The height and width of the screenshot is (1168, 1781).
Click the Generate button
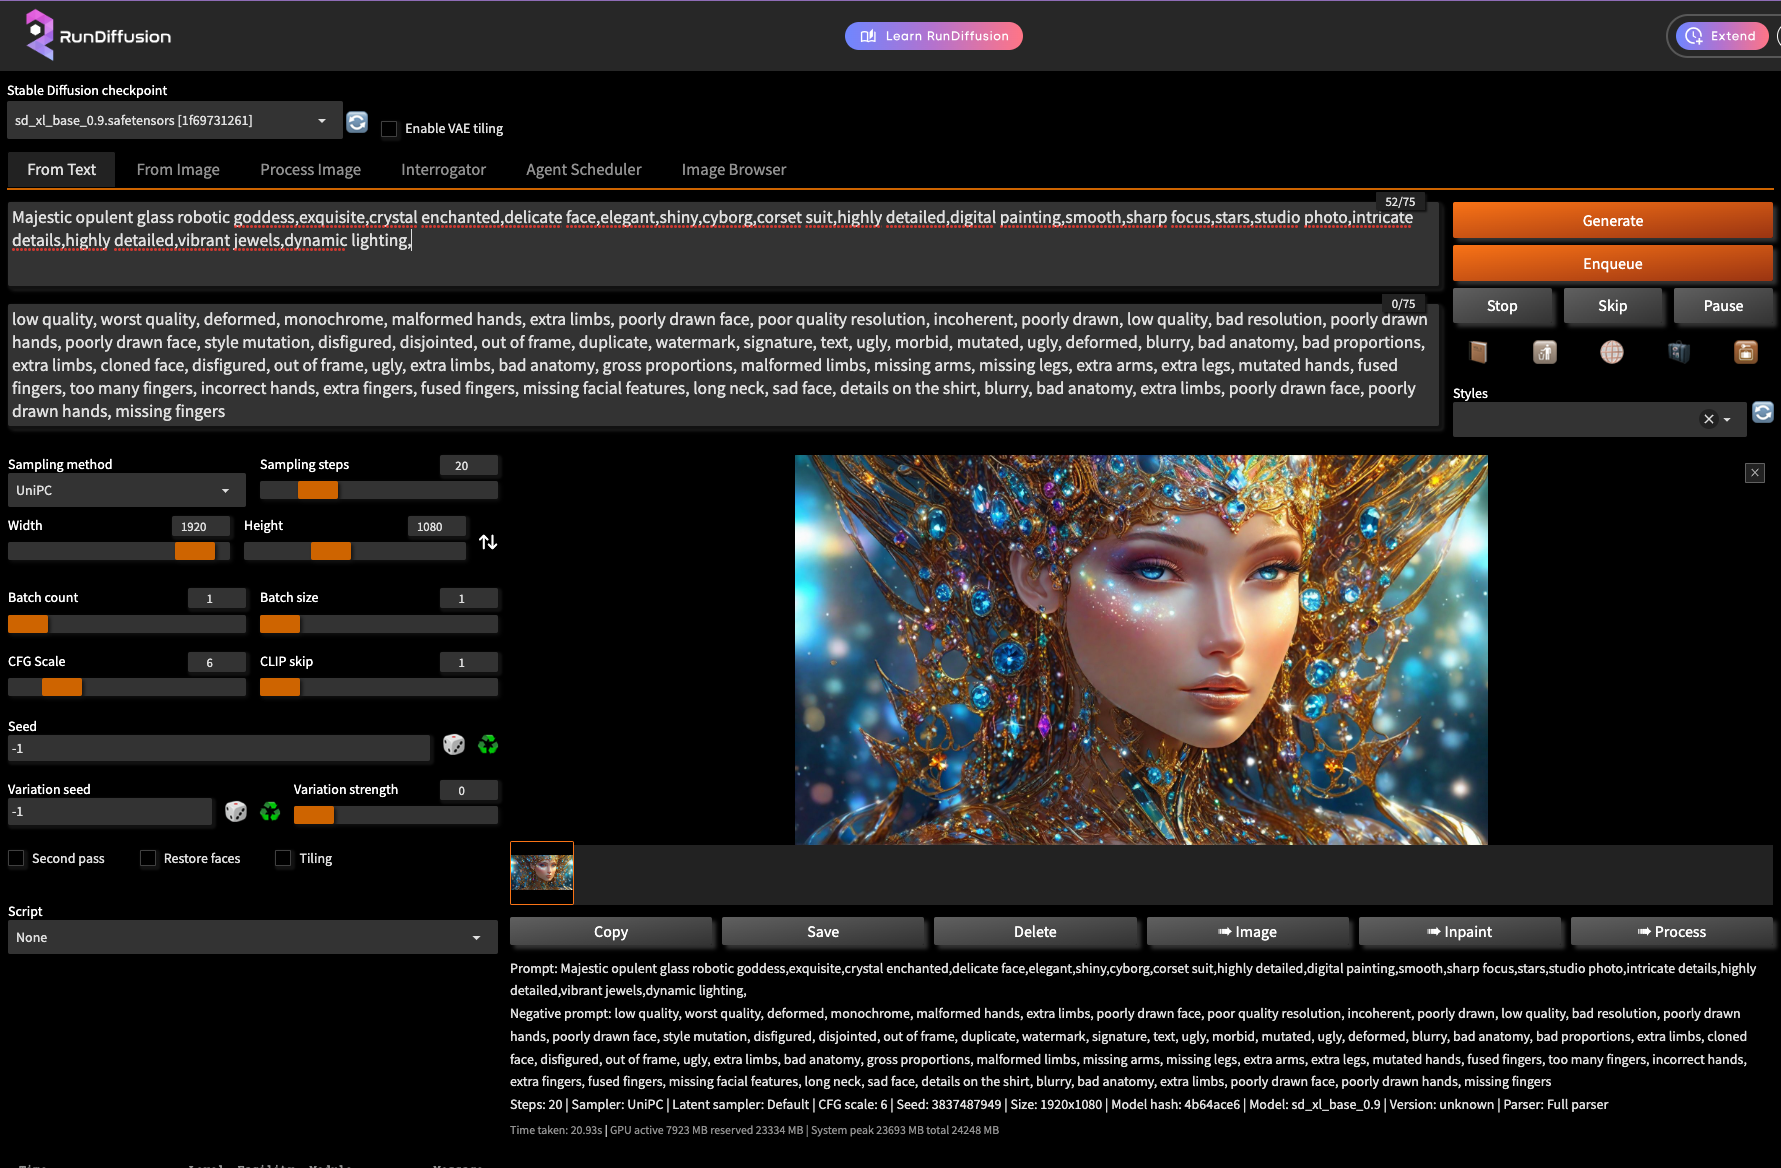coord(1612,221)
